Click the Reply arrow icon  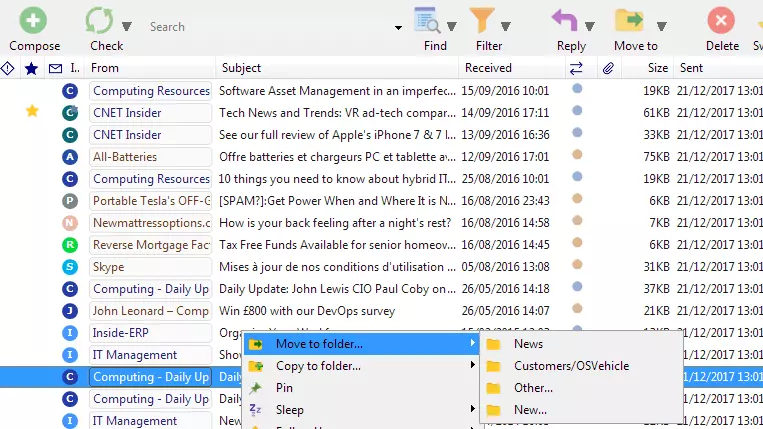pyautogui.click(x=567, y=20)
